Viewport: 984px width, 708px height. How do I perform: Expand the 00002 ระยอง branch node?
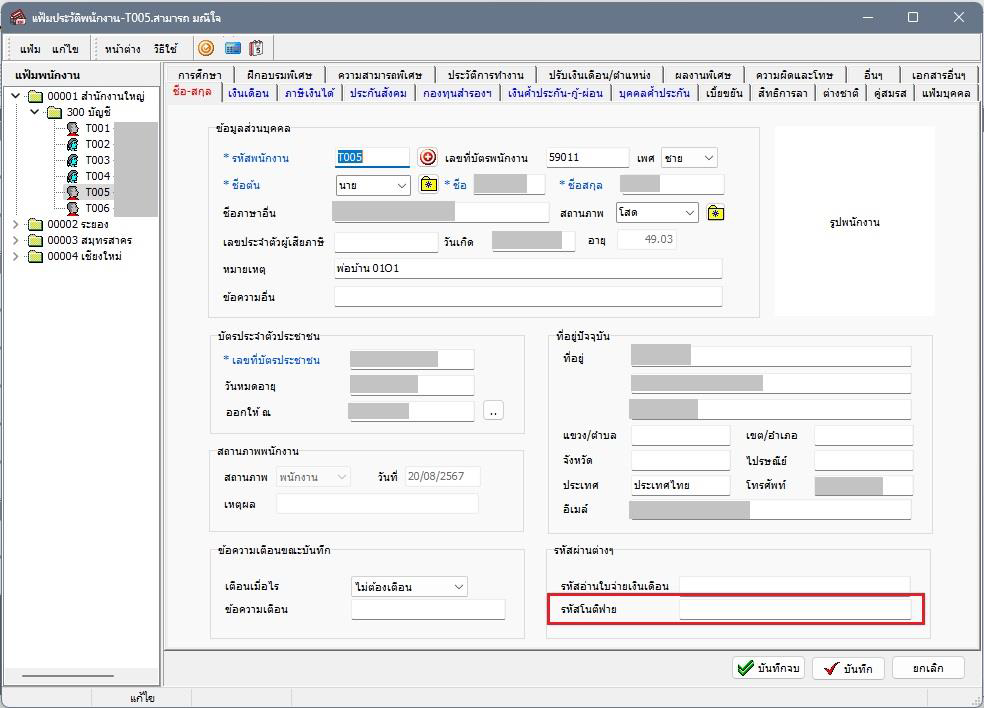click(16, 224)
